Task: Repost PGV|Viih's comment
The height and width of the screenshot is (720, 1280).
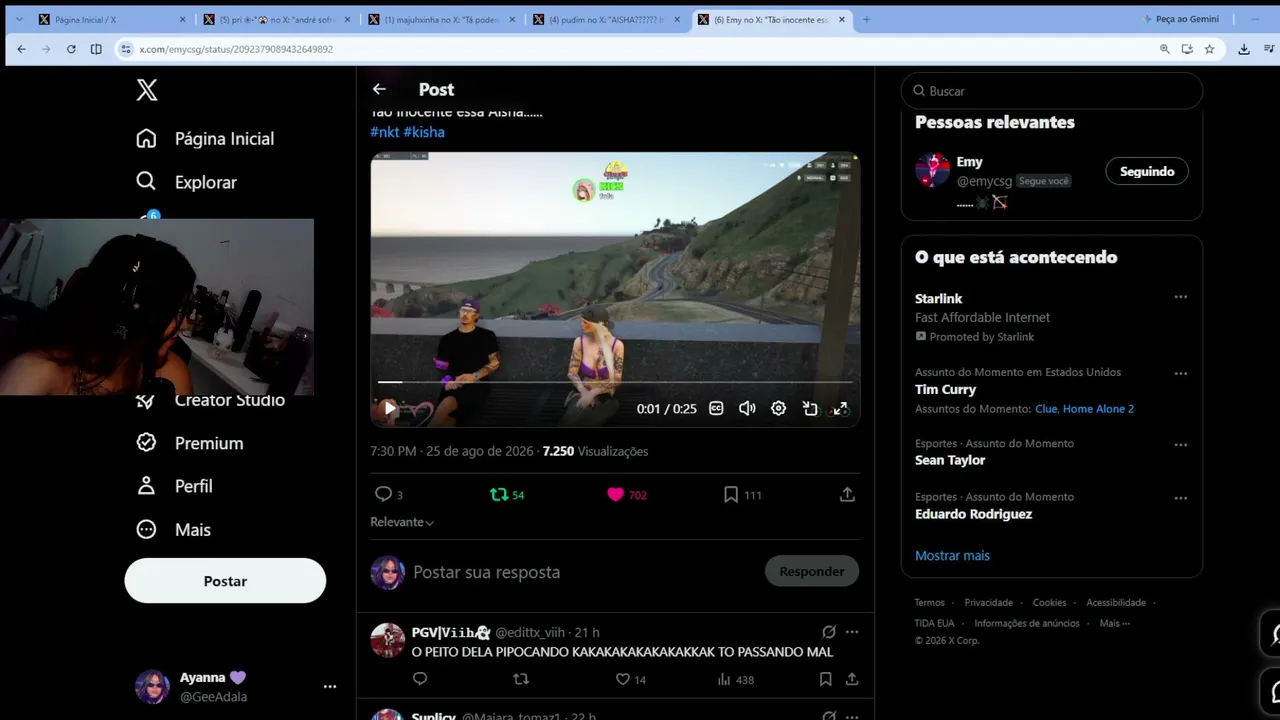Action: tap(520, 679)
